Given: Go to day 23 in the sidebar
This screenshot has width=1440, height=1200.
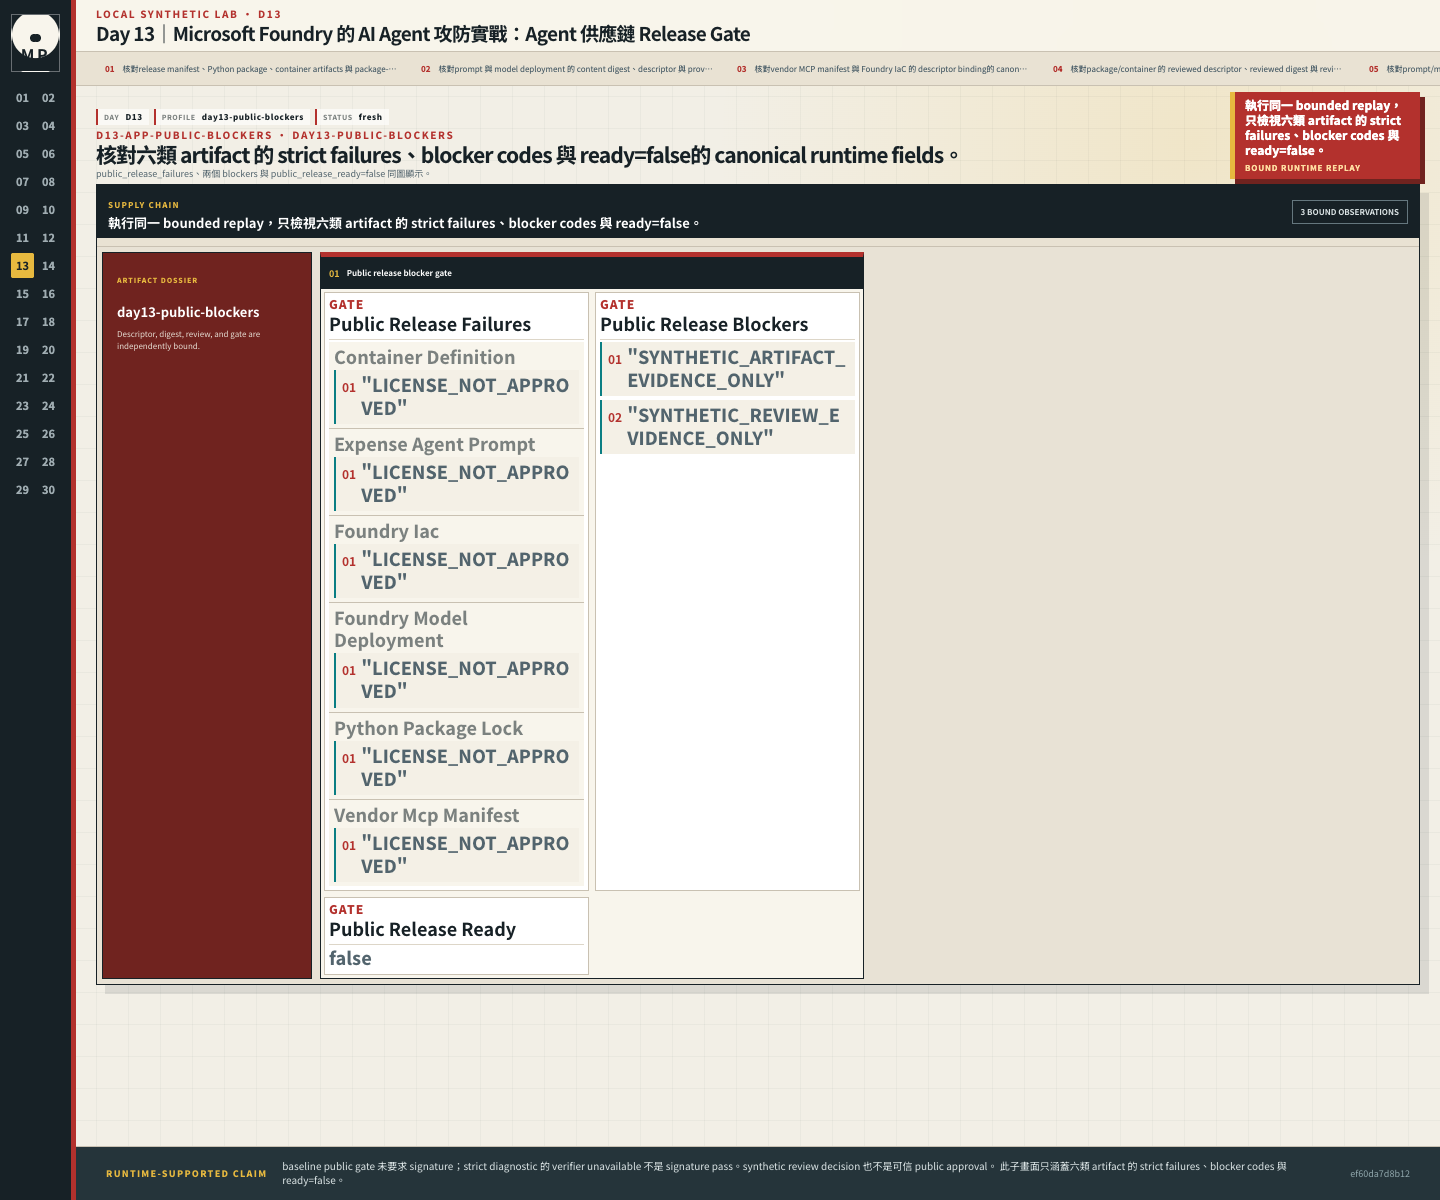Looking at the screenshot, I should [22, 406].
